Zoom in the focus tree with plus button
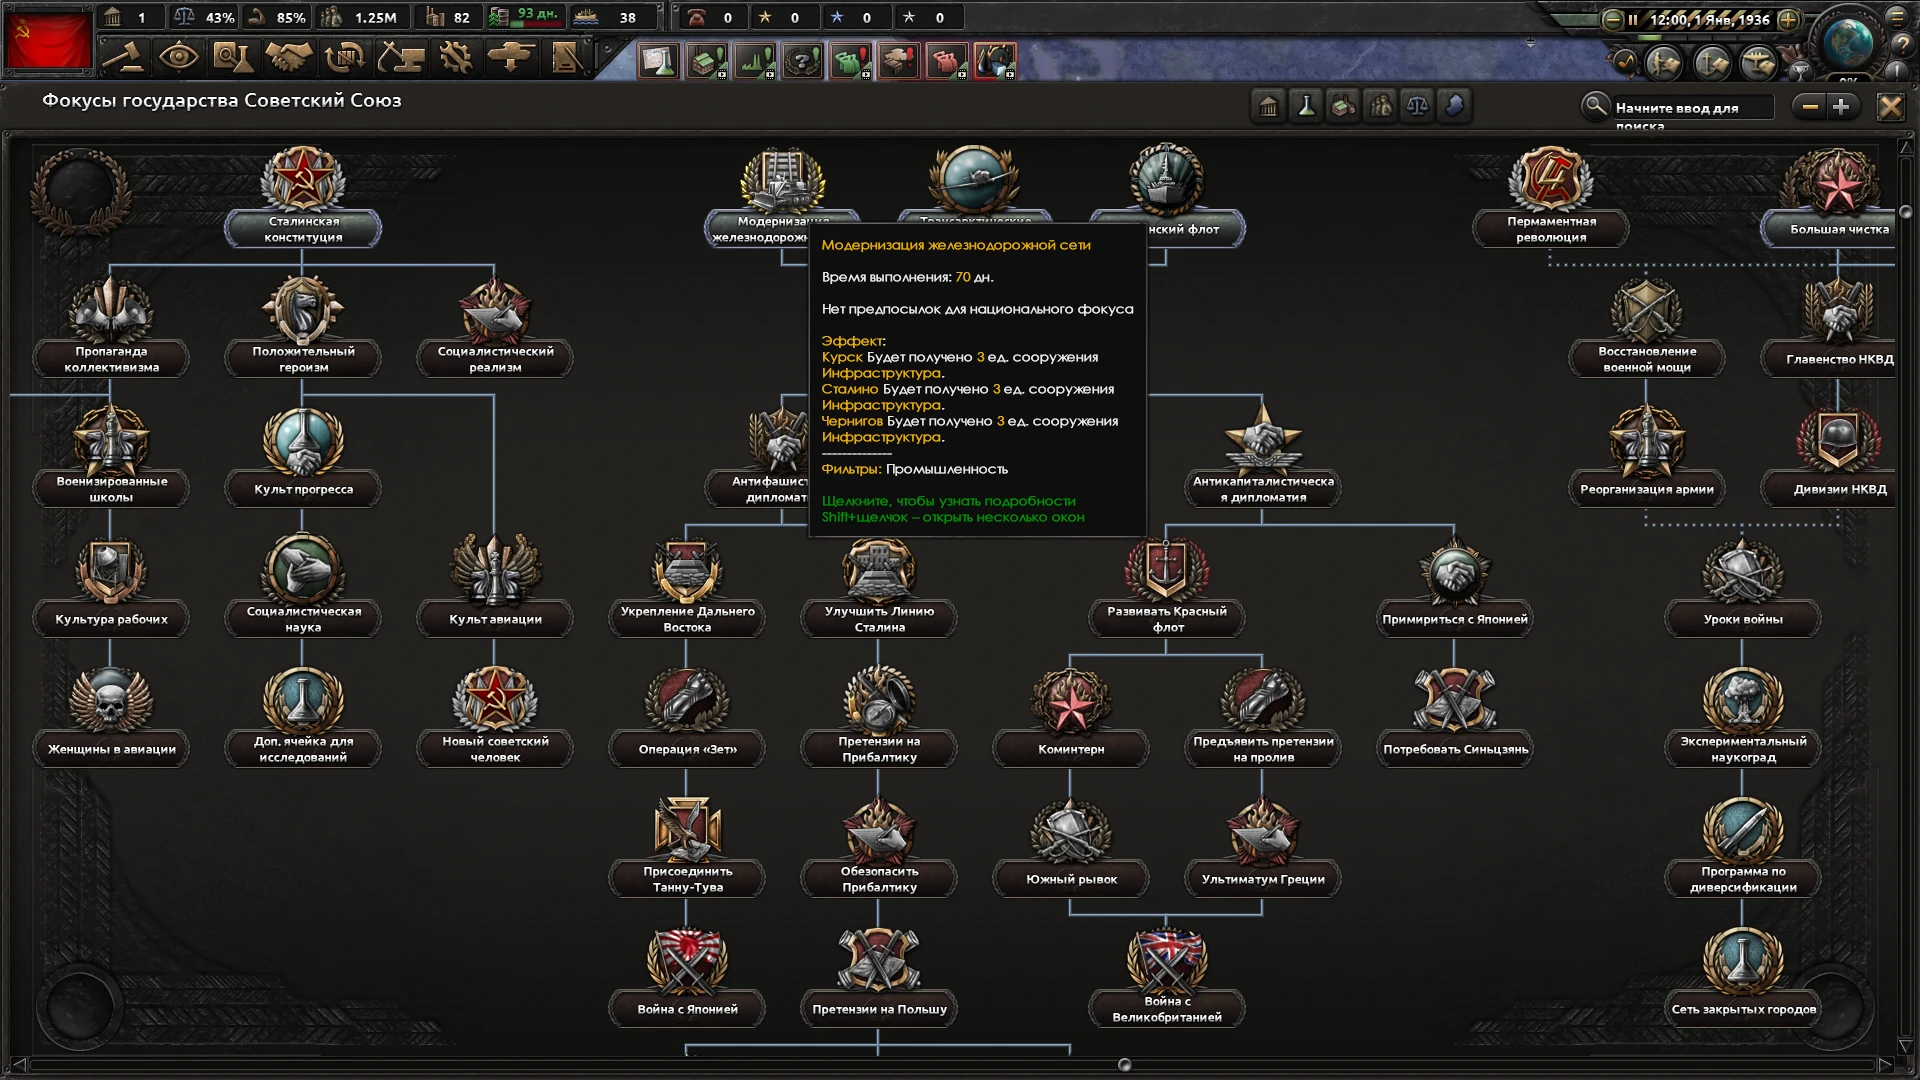This screenshot has height=1080, width=1920. tap(1843, 105)
